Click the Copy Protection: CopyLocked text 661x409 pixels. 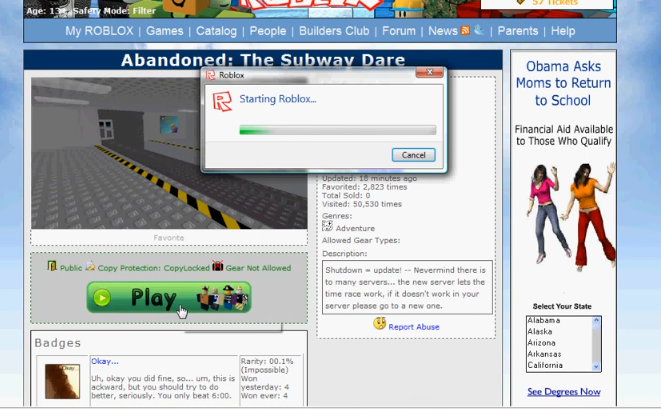(153, 268)
